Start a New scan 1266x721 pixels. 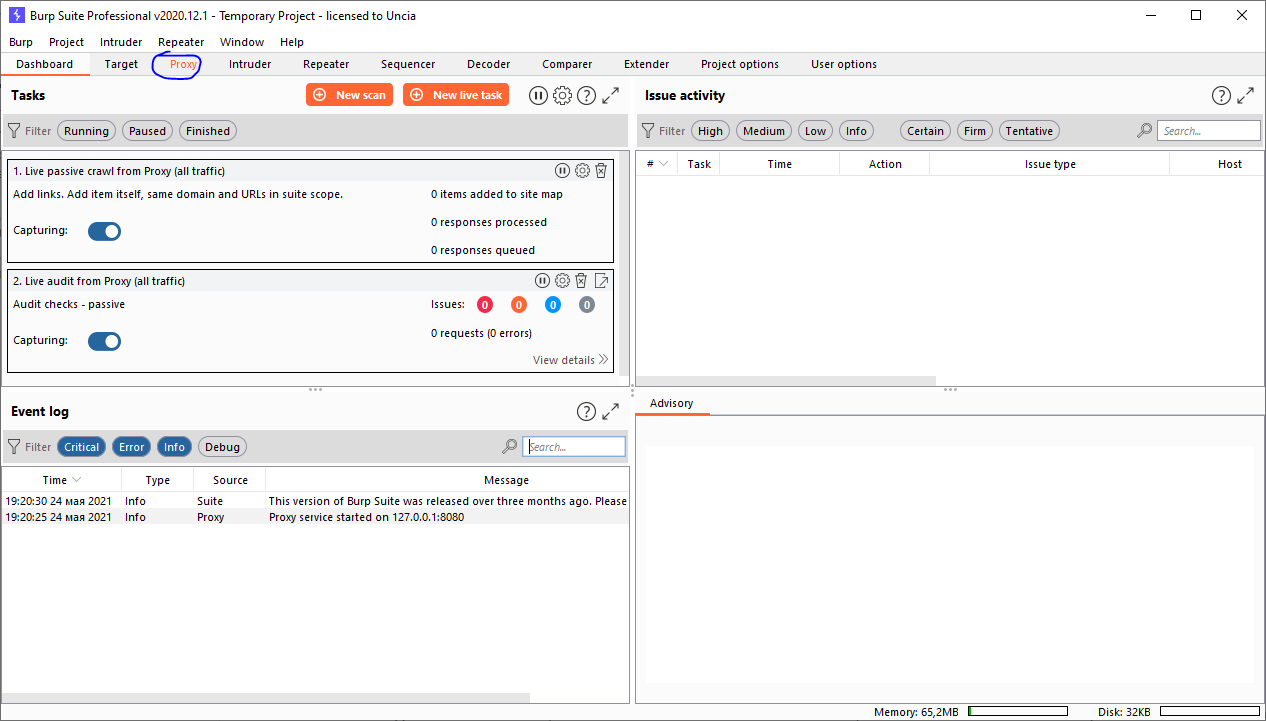350,95
